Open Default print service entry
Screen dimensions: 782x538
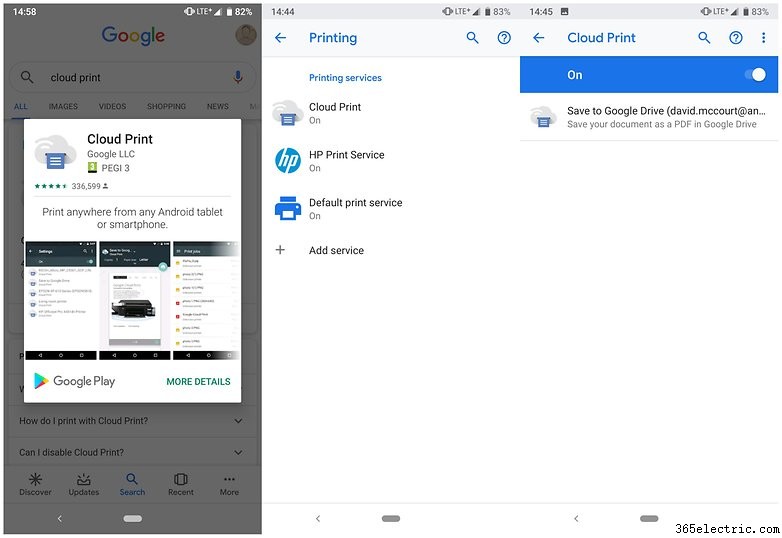[391, 208]
